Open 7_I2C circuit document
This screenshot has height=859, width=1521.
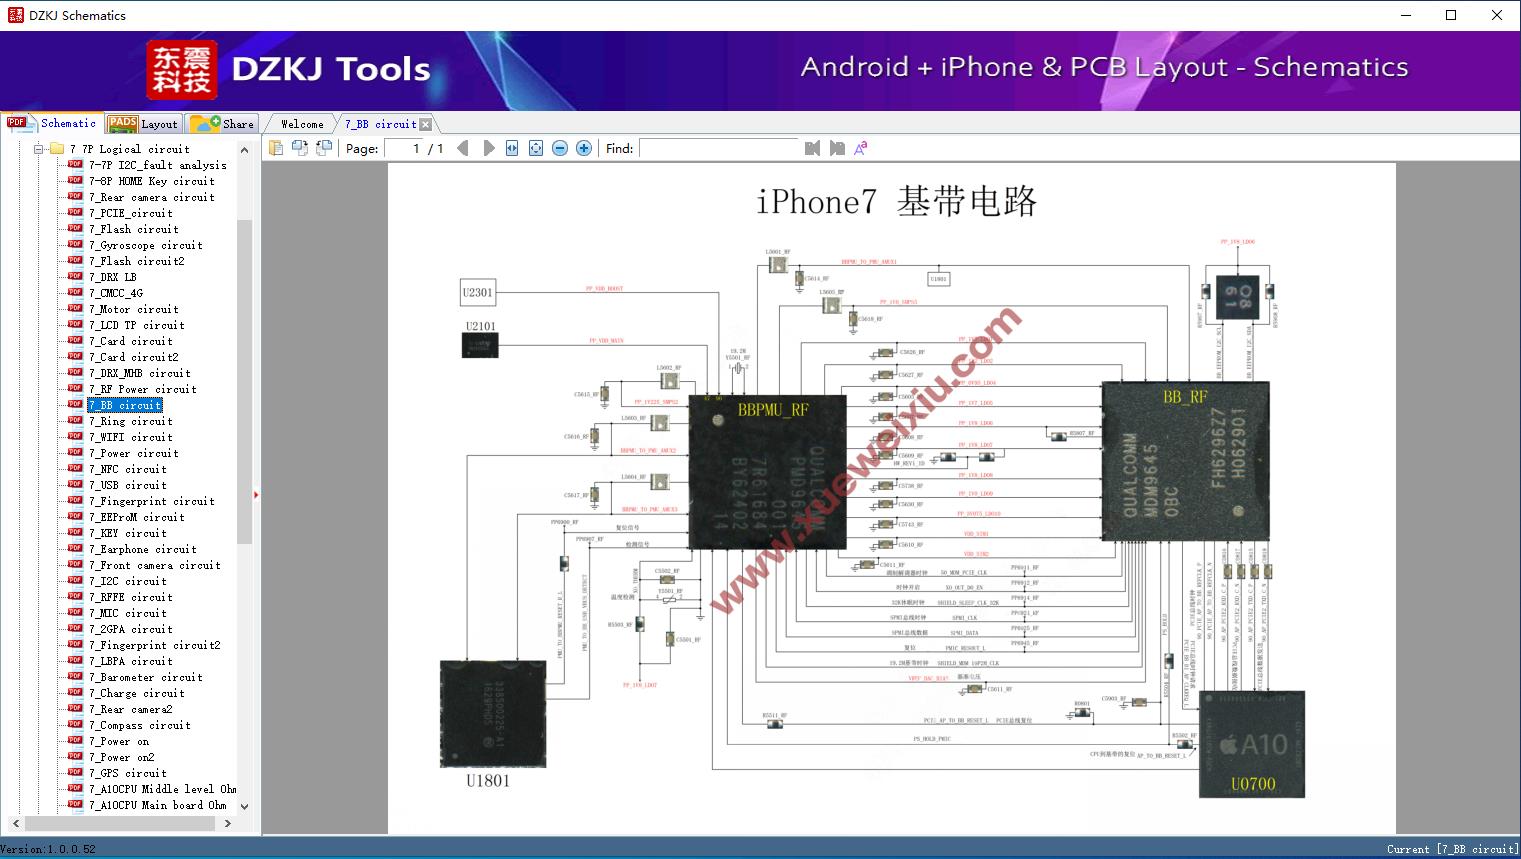(128, 581)
